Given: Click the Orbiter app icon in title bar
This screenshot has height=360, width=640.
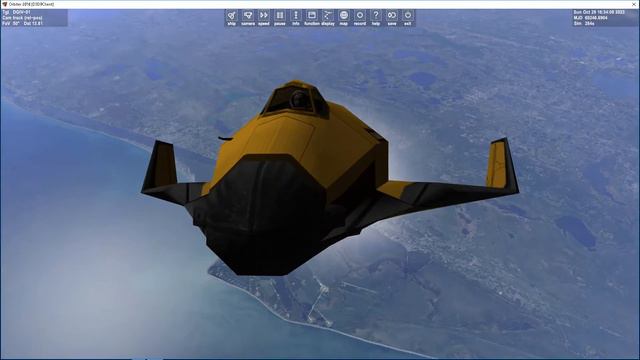Looking at the screenshot, I should [4, 4].
